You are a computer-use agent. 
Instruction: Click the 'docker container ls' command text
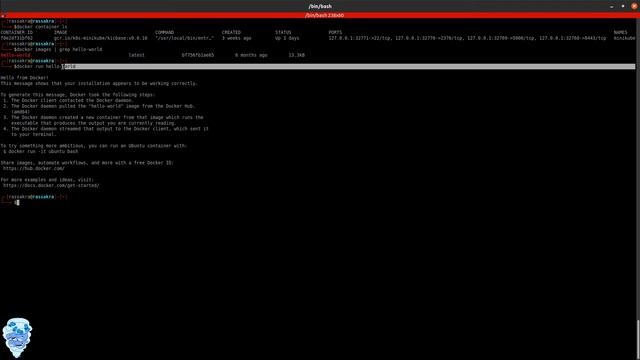click(42, 27)
